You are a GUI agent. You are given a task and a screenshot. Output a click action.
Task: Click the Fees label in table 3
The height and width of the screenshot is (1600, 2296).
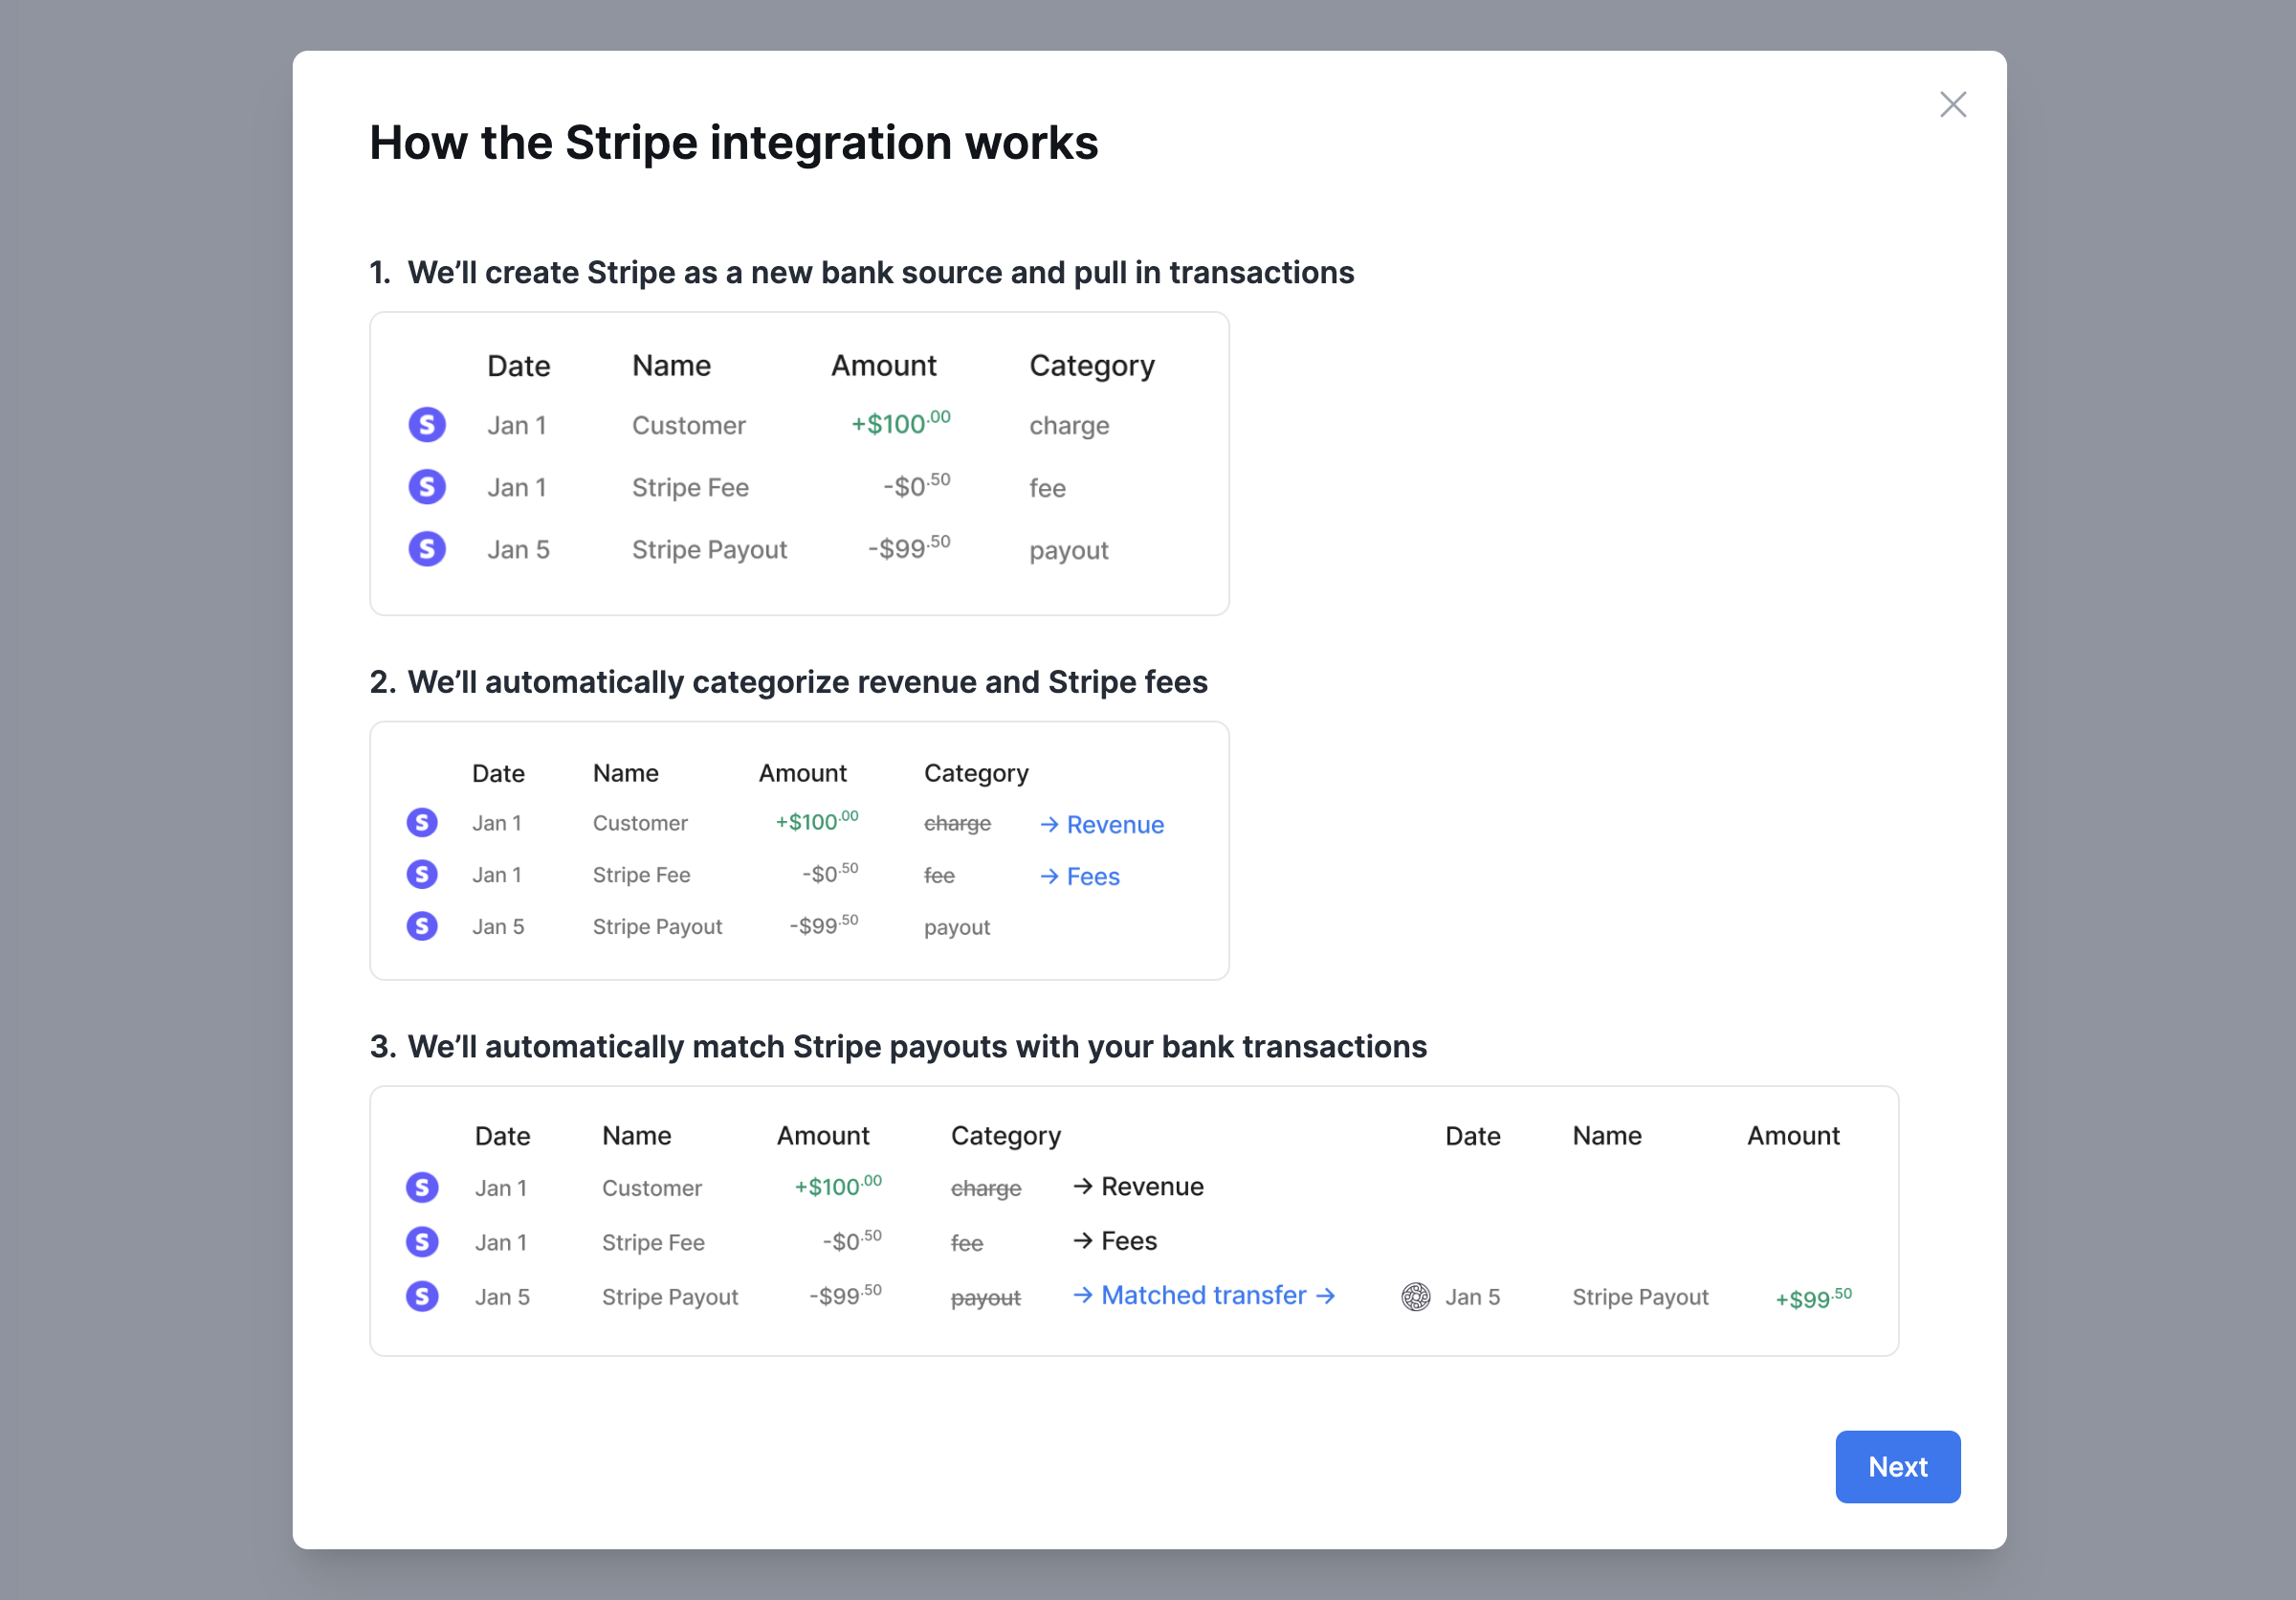coord(1128,1240)
